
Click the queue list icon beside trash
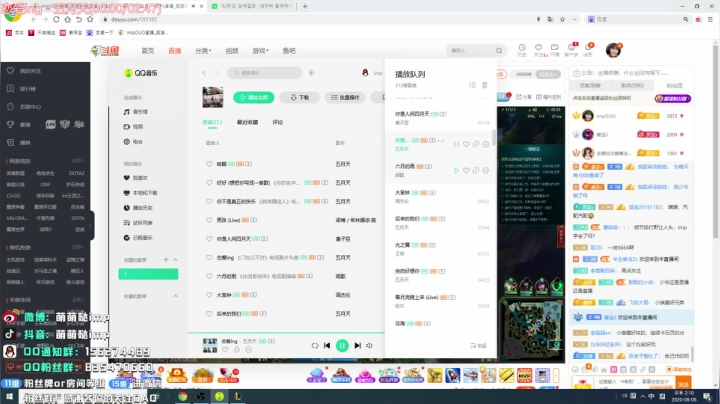pos(472,85)
